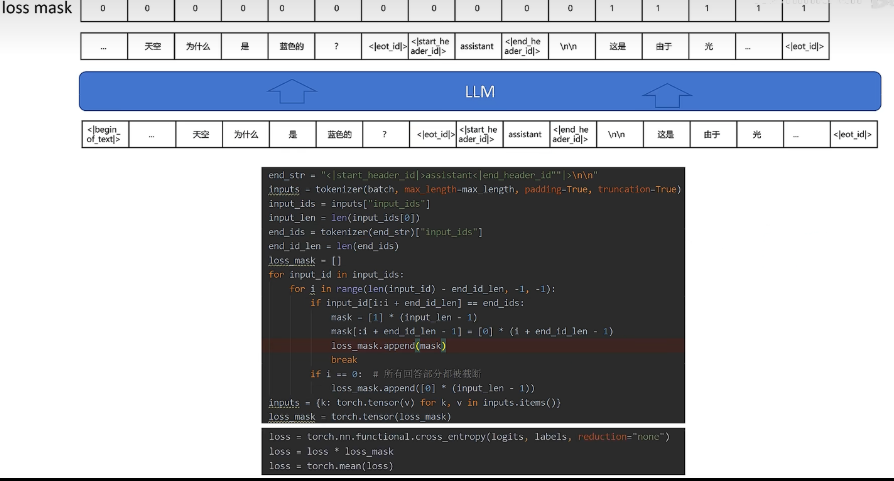Click the 光 token in the output row
894x481 pixels.
(712, 46)
